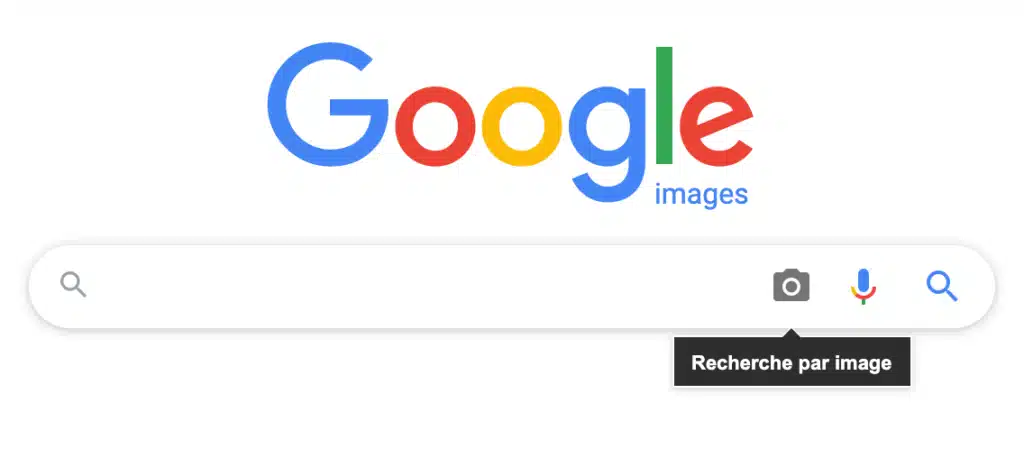This screenshot has width=1024, height=458.
Task: Click the blue microphone head
Action: pos(863,281)
